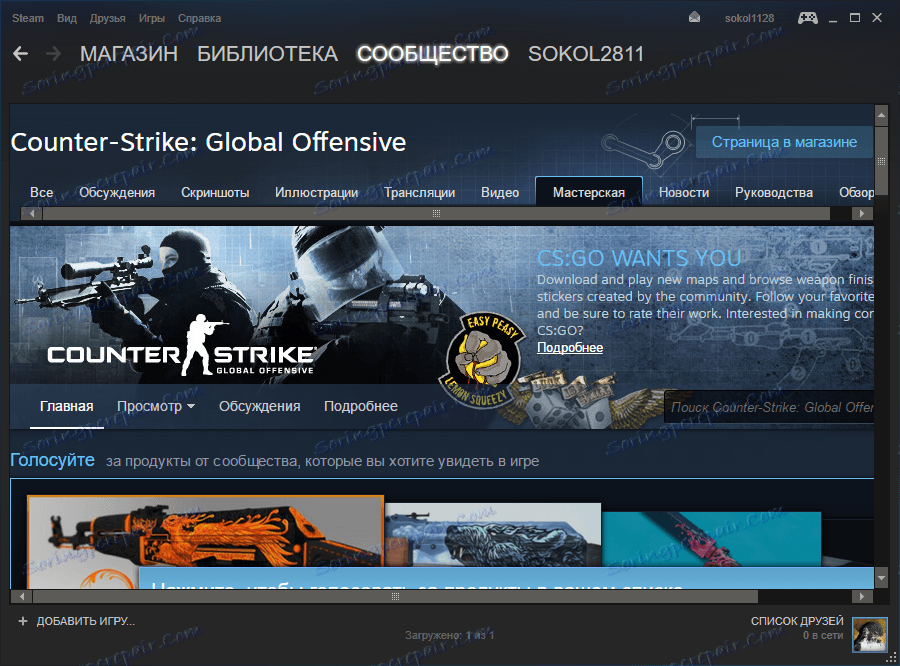900x666 pixels.
Task: Select the Руководства tab
Action: coord(774,192)
